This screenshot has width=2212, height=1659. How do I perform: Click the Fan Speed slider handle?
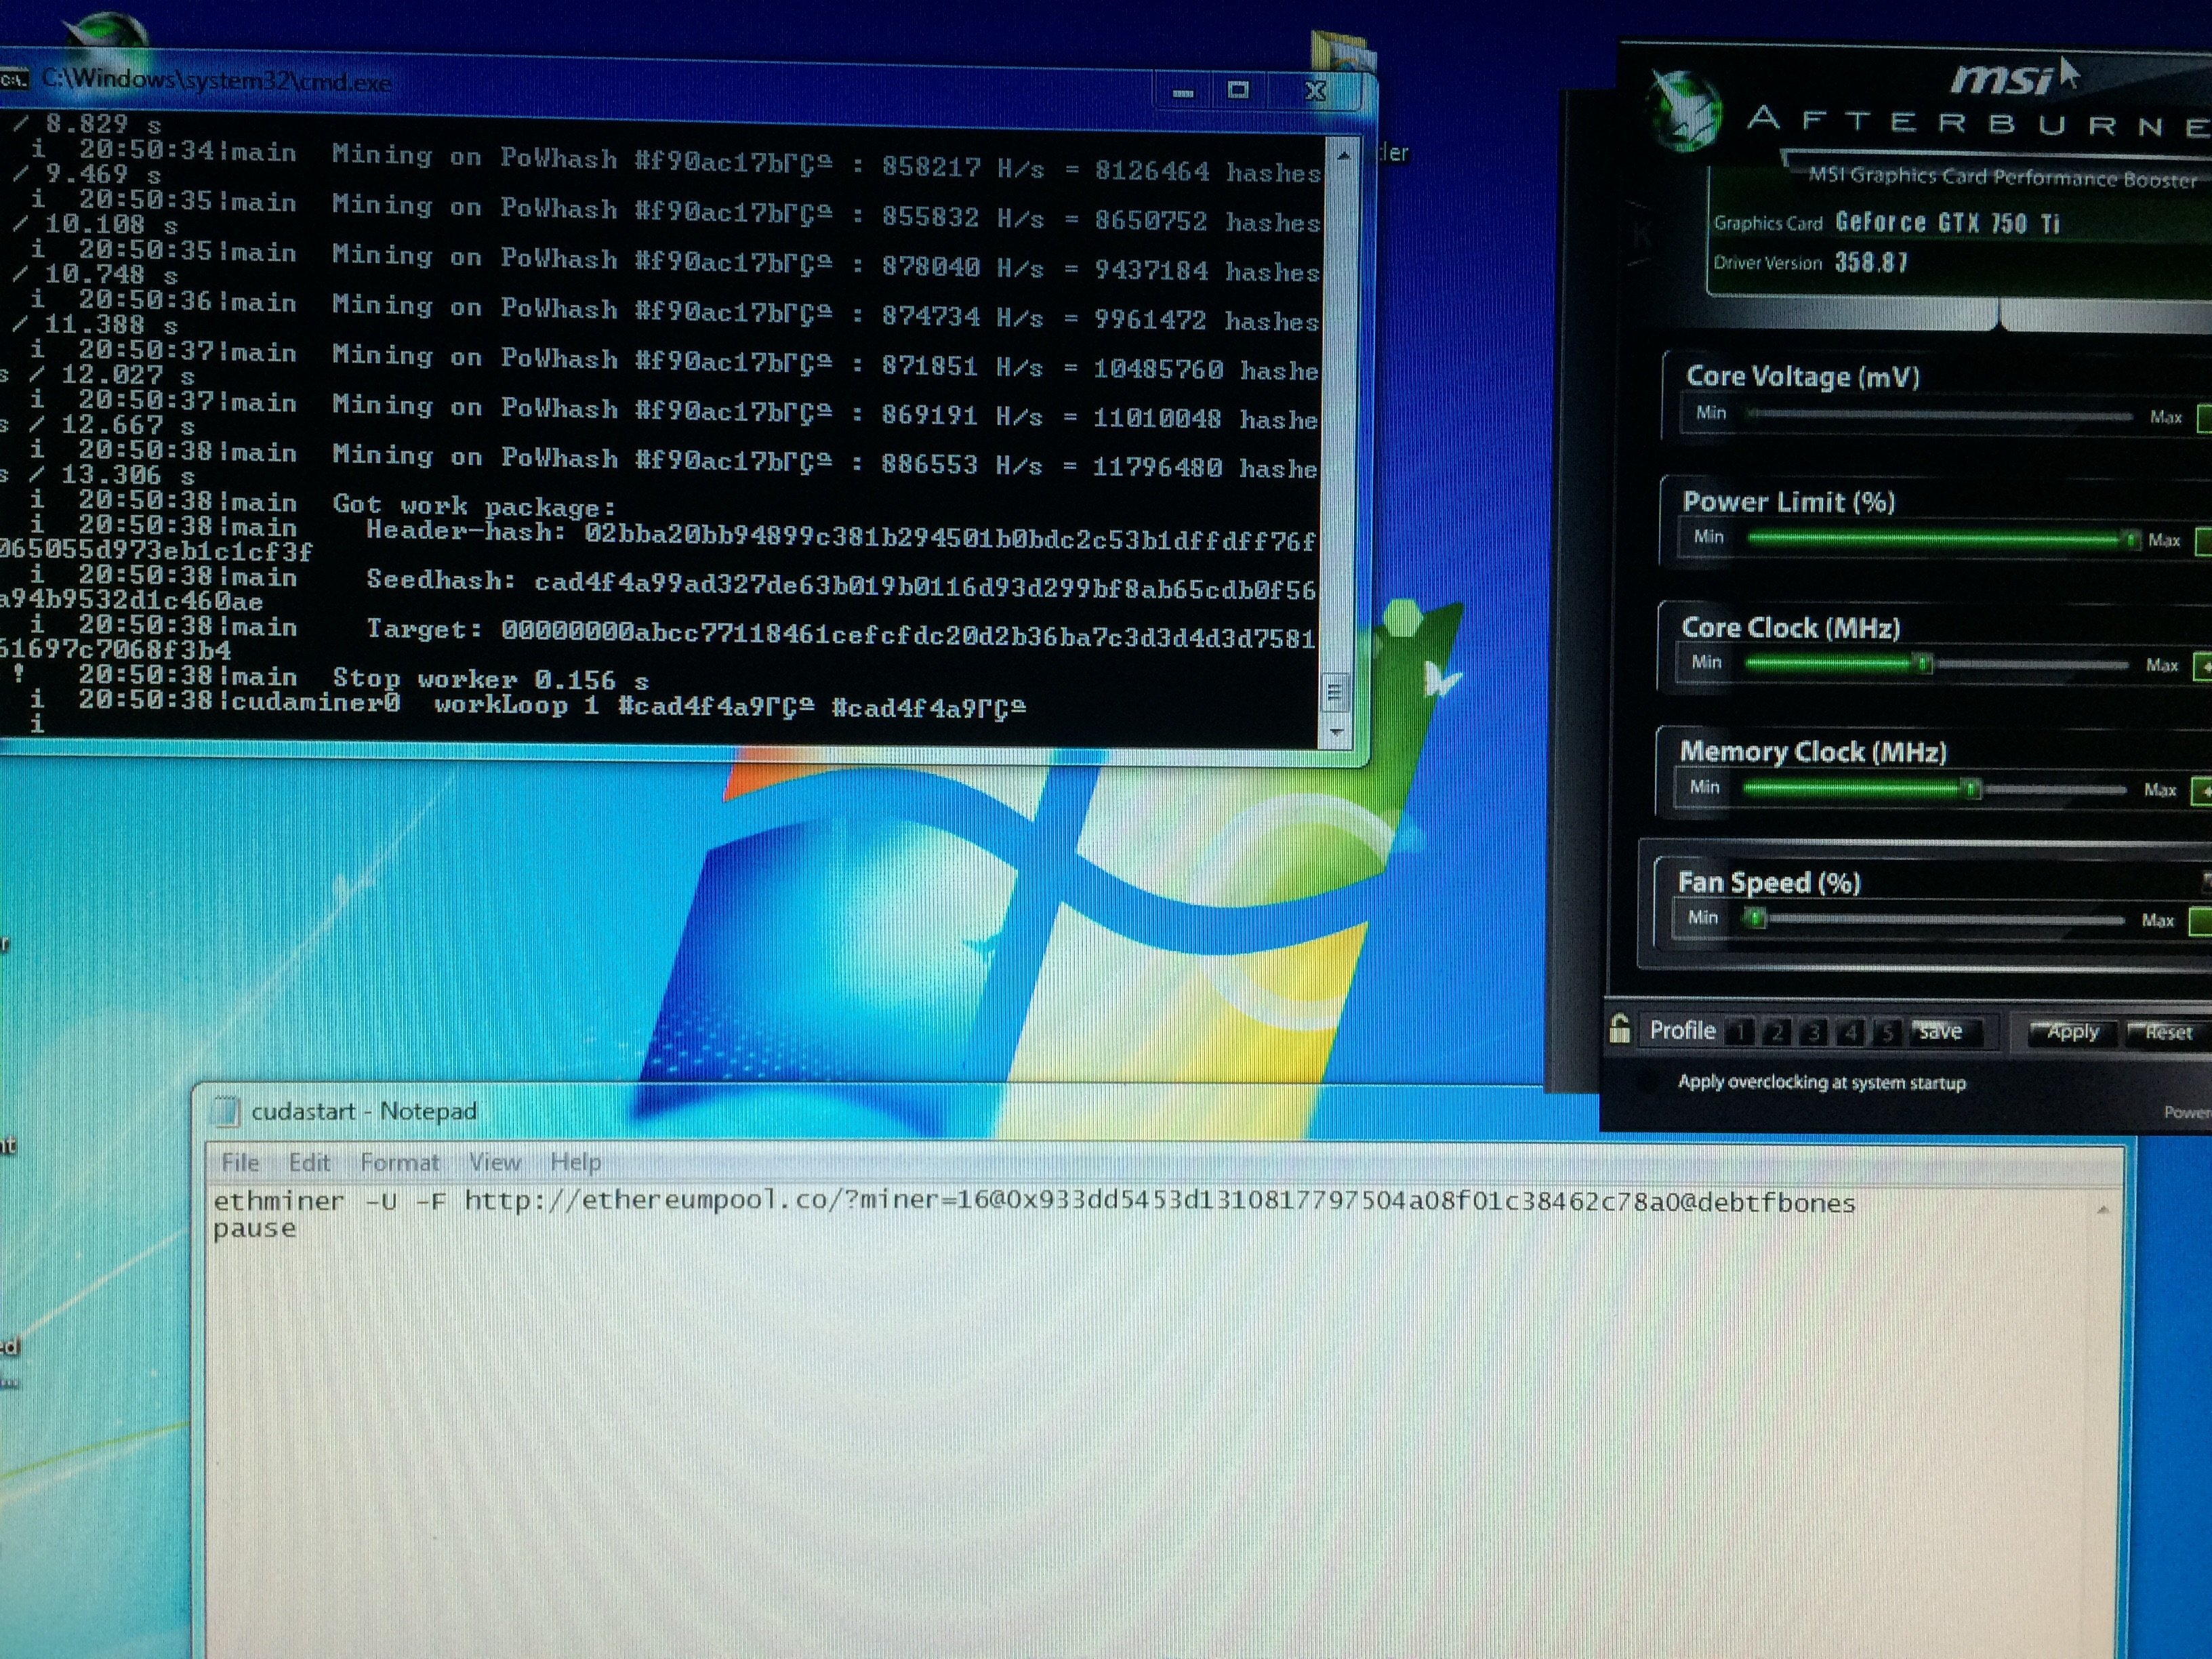tap(1755, 918)
